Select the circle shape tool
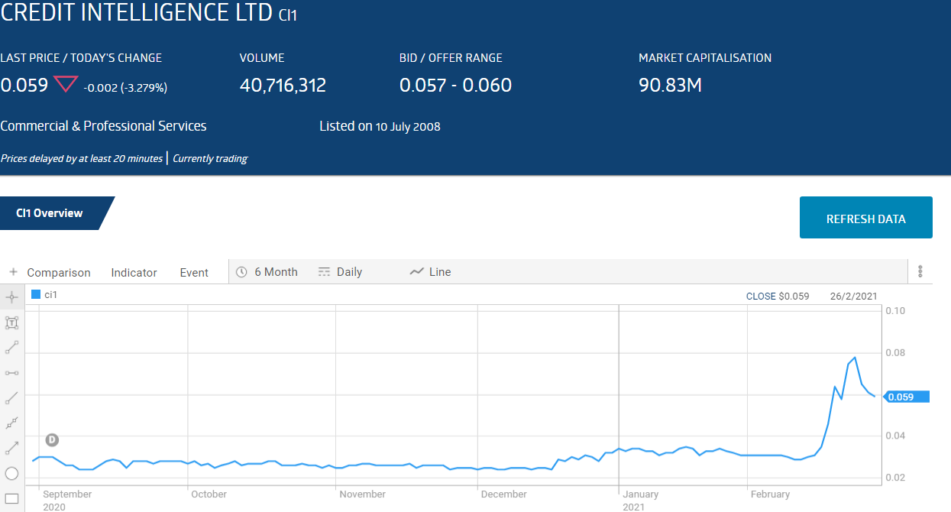This screenshot has height=512, width=951. [x=12, y=474]
